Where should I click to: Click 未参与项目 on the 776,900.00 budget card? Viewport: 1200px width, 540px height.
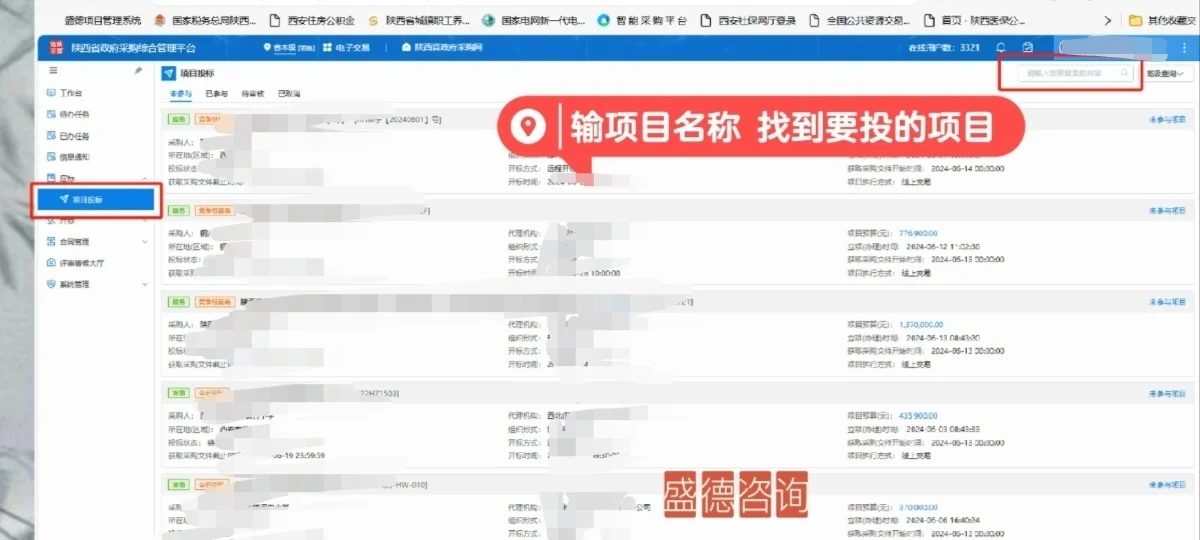coord(1166,211)
